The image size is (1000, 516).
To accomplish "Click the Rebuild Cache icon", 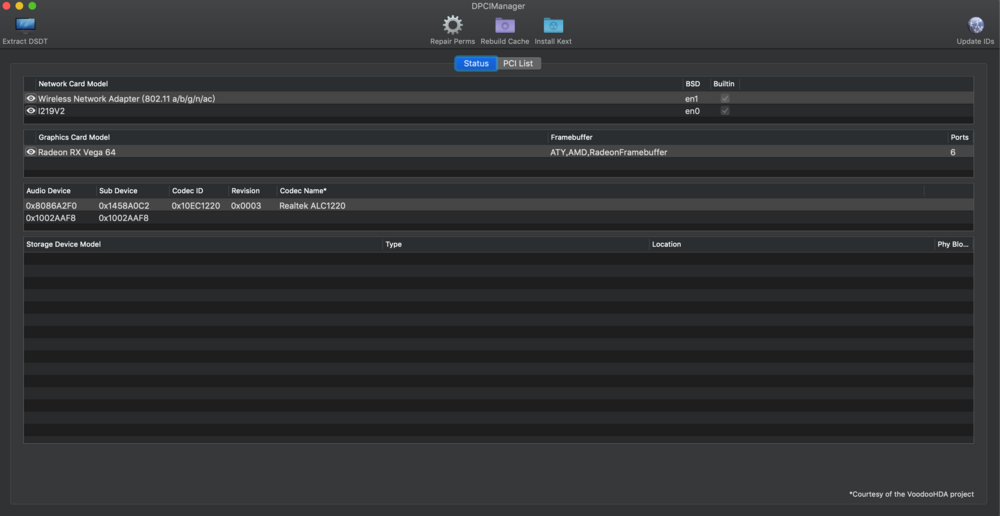I will [505, 25].
